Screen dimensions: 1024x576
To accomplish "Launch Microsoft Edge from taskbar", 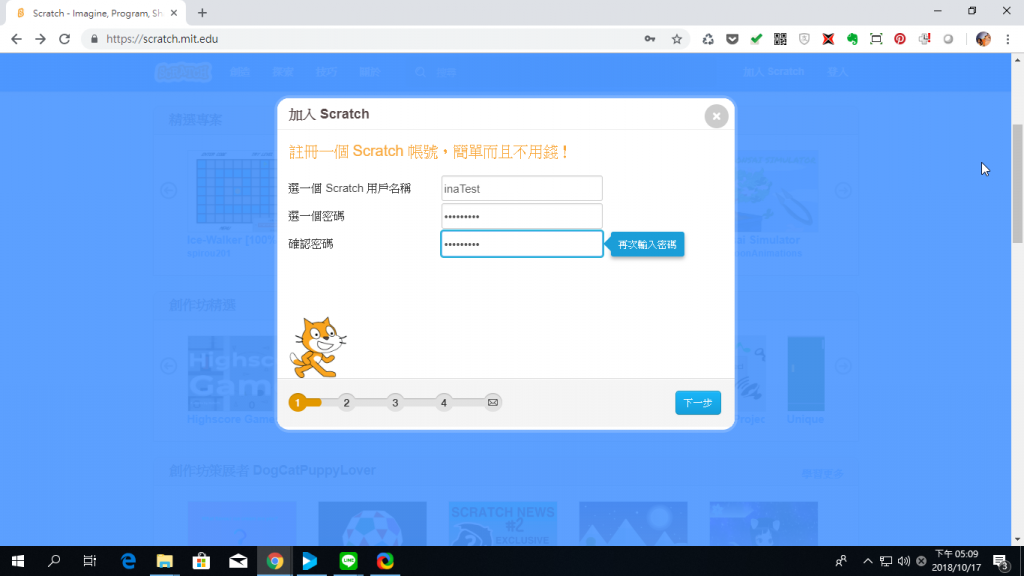I will point(128,561).
